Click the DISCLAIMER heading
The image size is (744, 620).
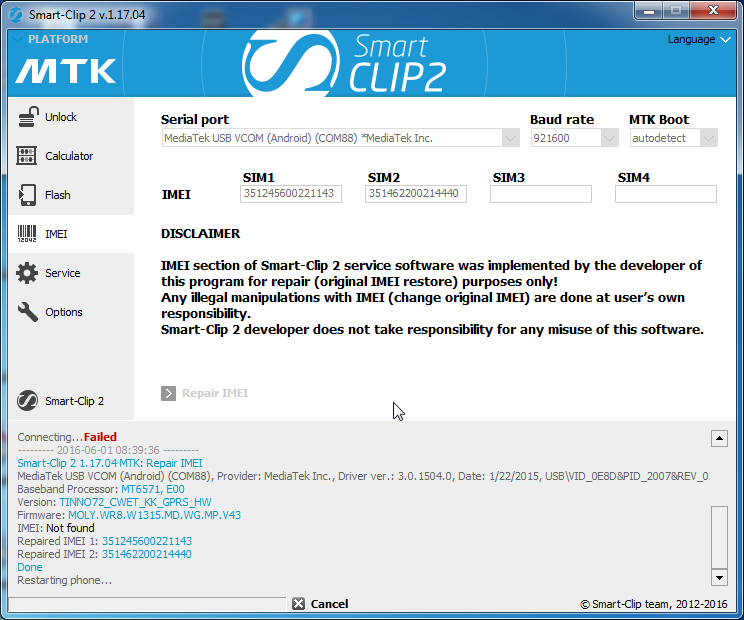point(200,233)
